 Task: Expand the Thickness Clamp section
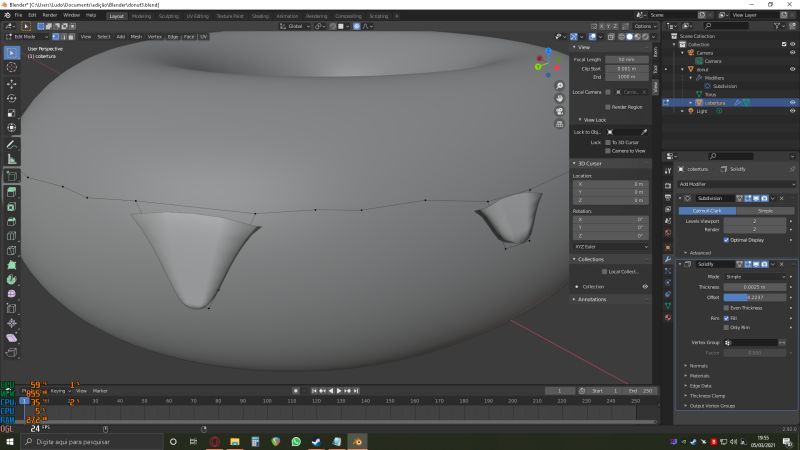tap(705, 396)
